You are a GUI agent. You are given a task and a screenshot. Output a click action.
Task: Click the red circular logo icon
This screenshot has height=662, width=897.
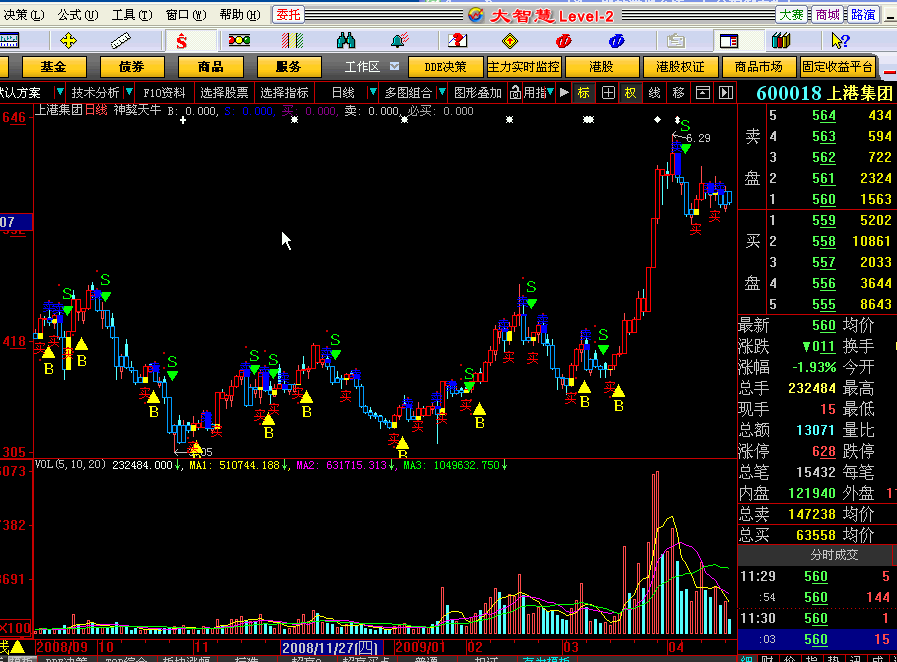click(x=563, y=41)
